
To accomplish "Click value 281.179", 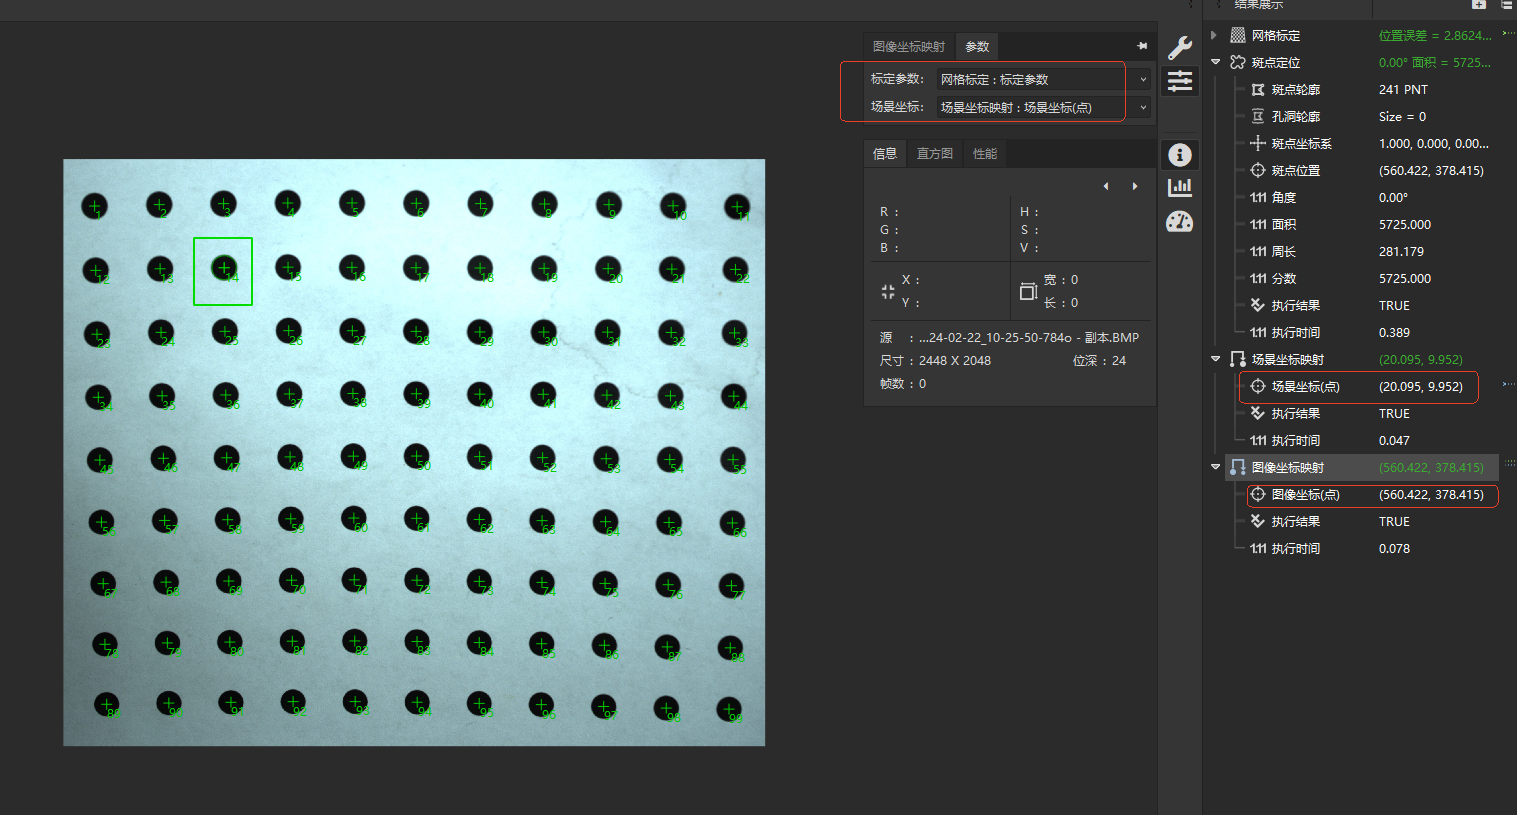I will pyautogui.click(x=1401, y=251).
